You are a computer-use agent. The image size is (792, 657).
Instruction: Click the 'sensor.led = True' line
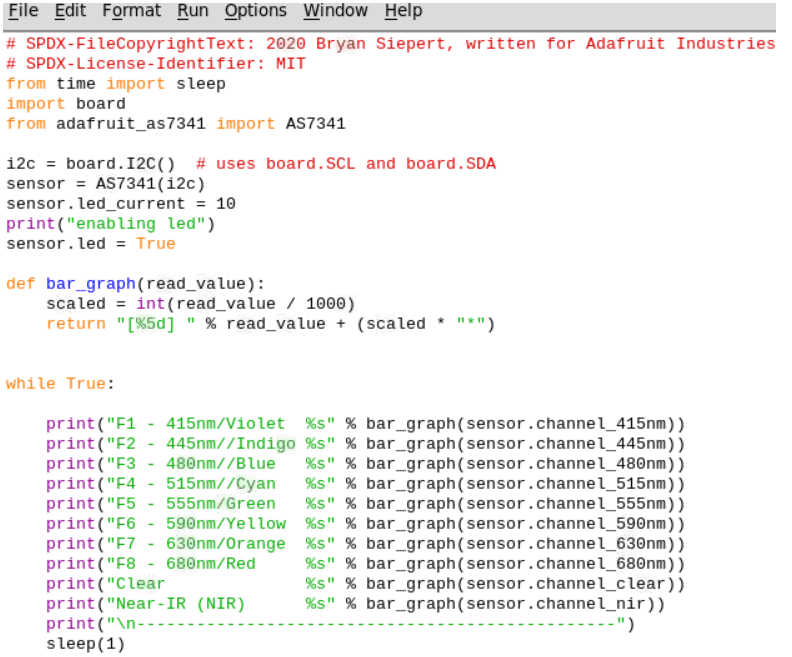click(90, 244)
